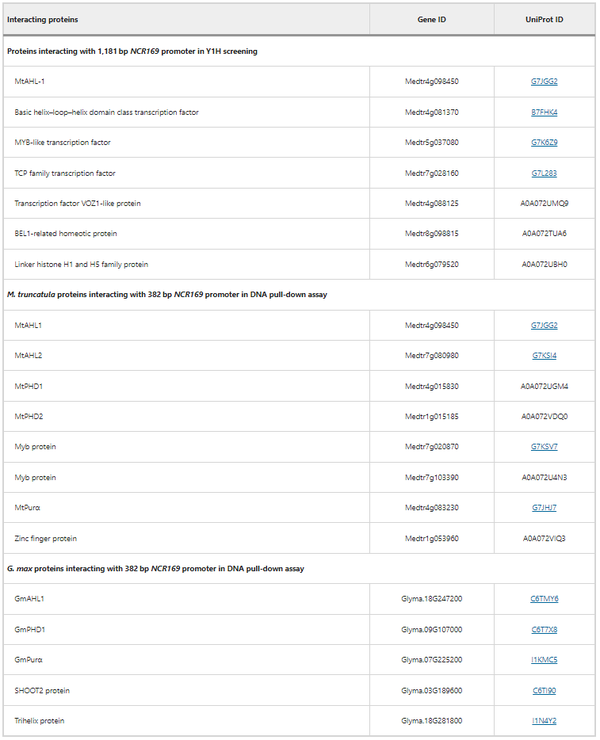Open I1N4Y2 Trihelix protein link
This screenshot has height=740, width=600.
pyautogui.click(x=544, y=721)
